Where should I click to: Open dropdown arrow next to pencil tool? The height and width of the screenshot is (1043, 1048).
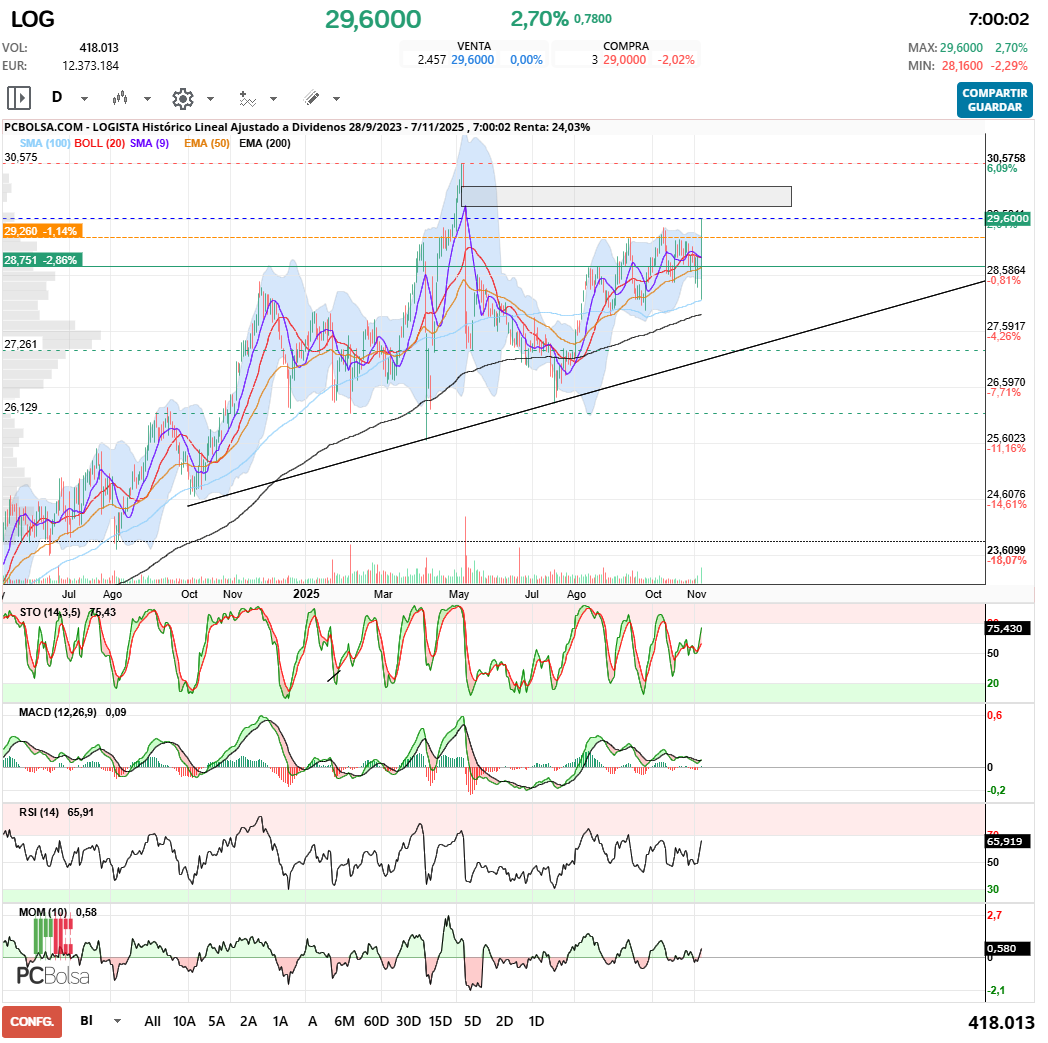coord(336,99)
